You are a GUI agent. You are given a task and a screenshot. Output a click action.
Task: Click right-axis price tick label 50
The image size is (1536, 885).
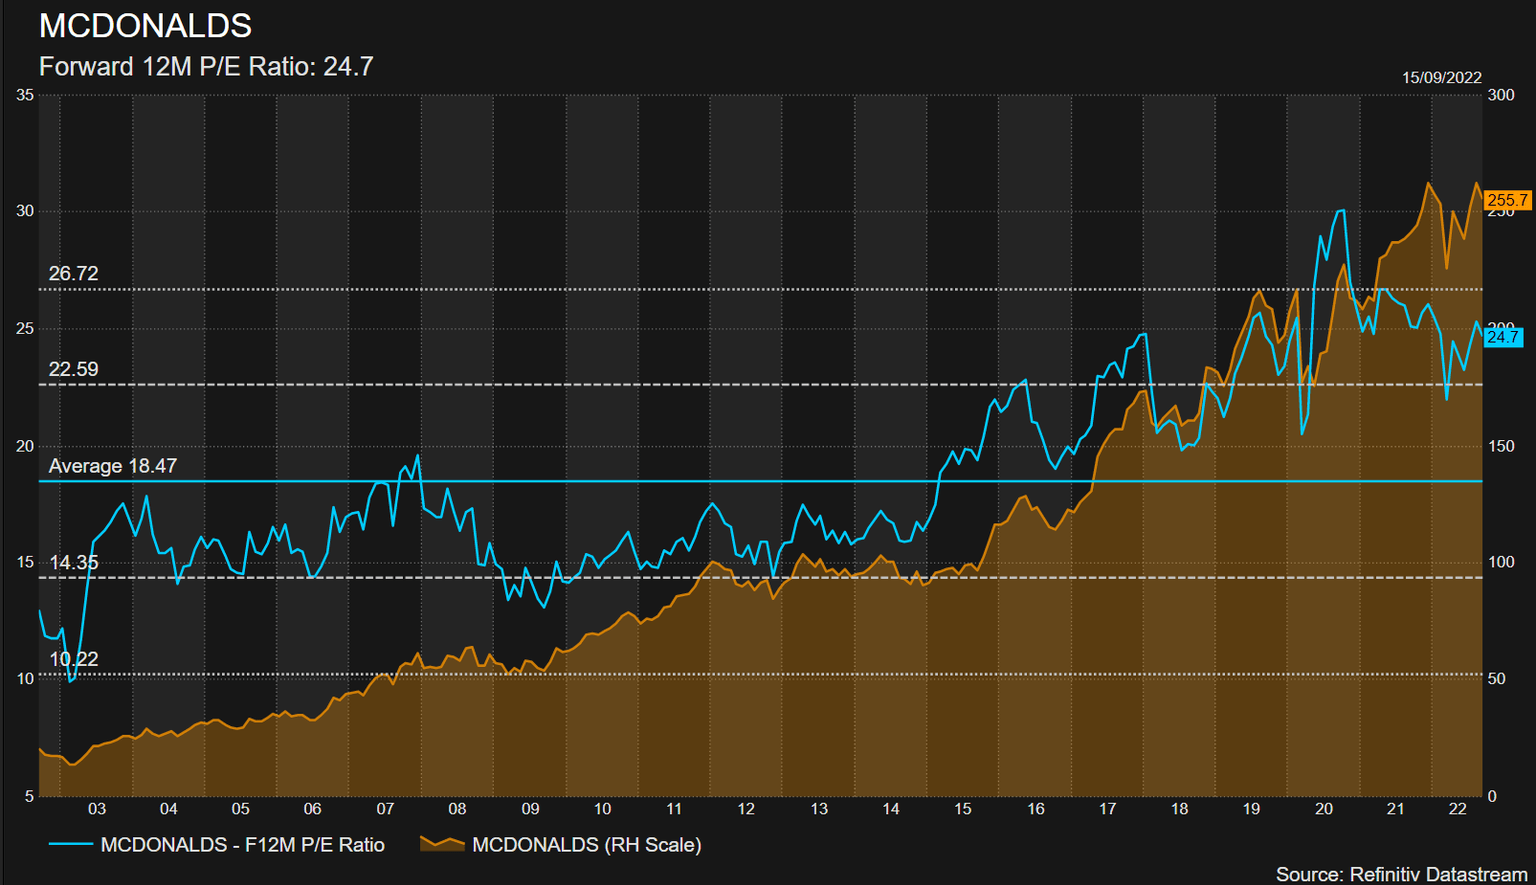[x=1497, y=679]
